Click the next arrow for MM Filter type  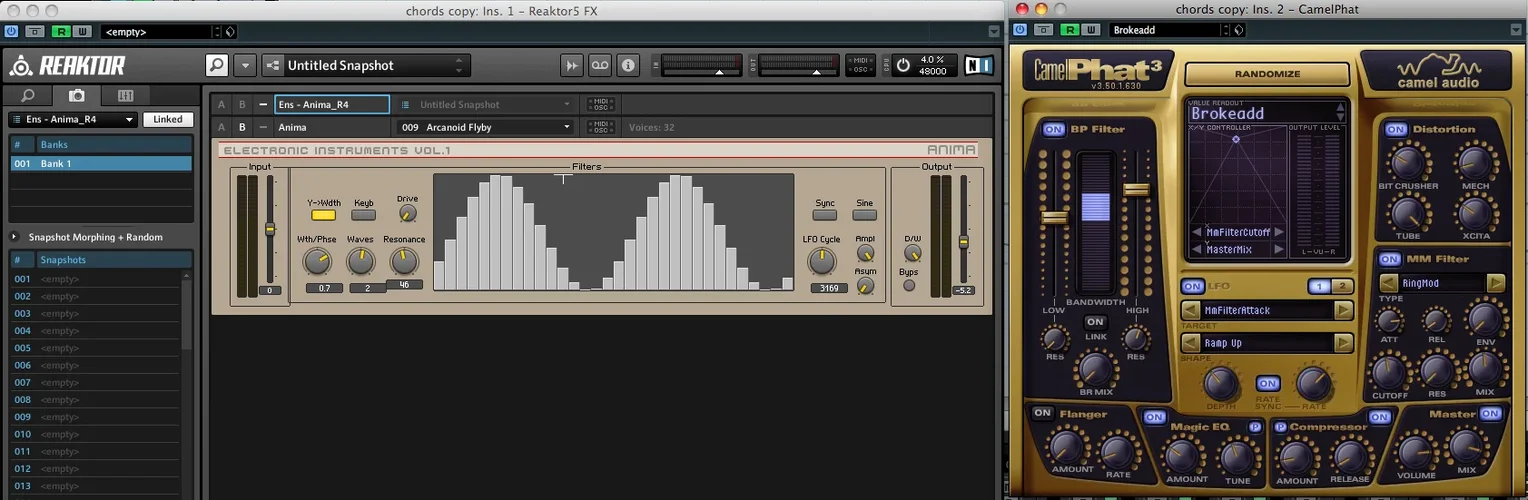[x=1496, y=284]
